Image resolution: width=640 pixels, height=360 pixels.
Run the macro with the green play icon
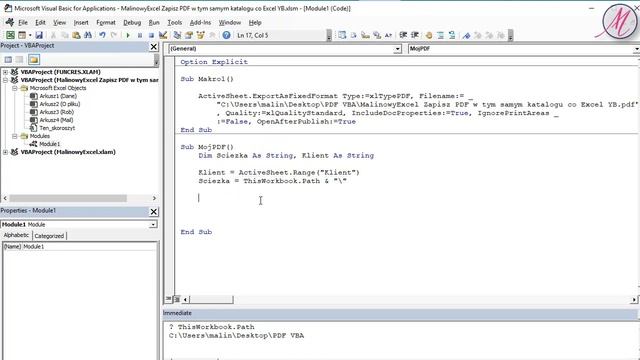pyautogui.click(x=128, y=36)
